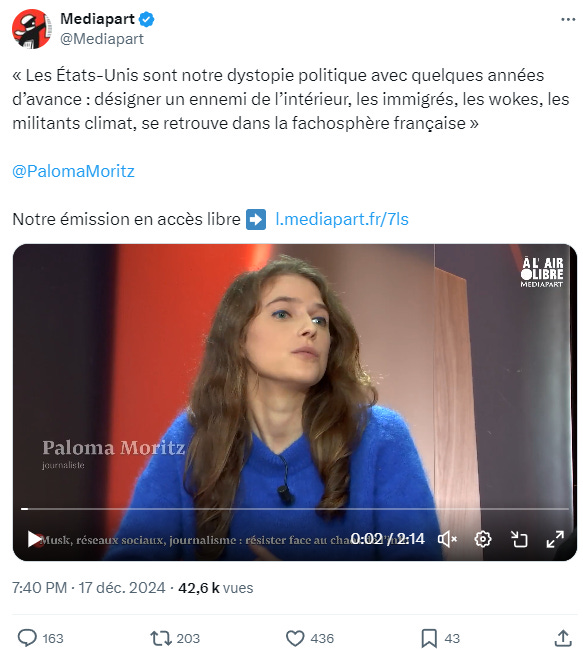The image size is (583, 649).
Task: Click the blue verified badge
Action: pos(146,19)
